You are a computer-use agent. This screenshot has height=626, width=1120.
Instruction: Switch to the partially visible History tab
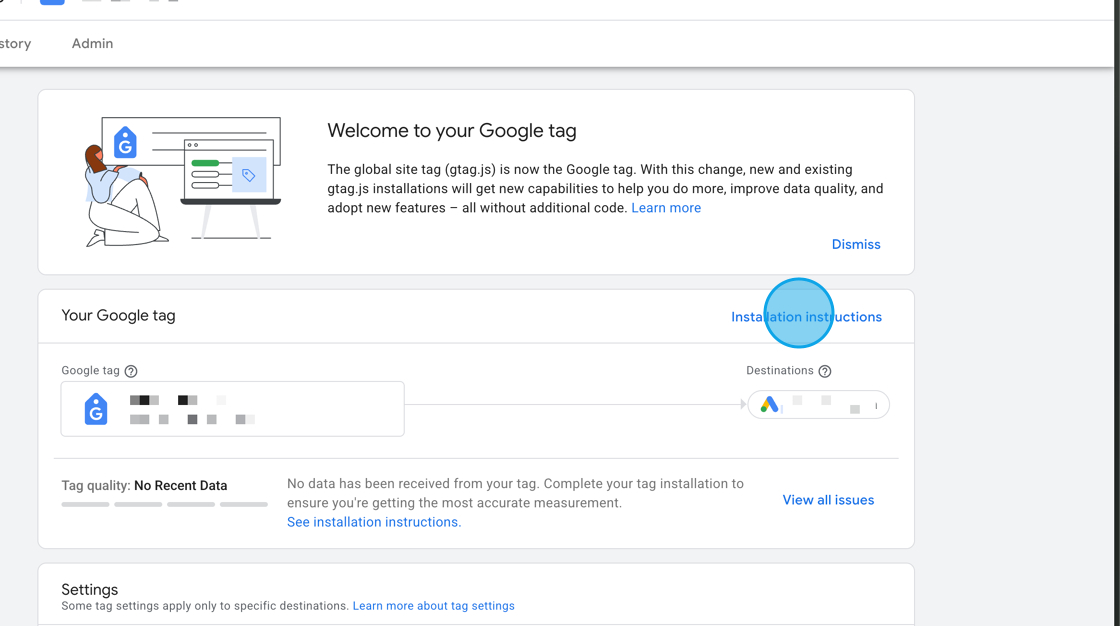tap(15, 44)
